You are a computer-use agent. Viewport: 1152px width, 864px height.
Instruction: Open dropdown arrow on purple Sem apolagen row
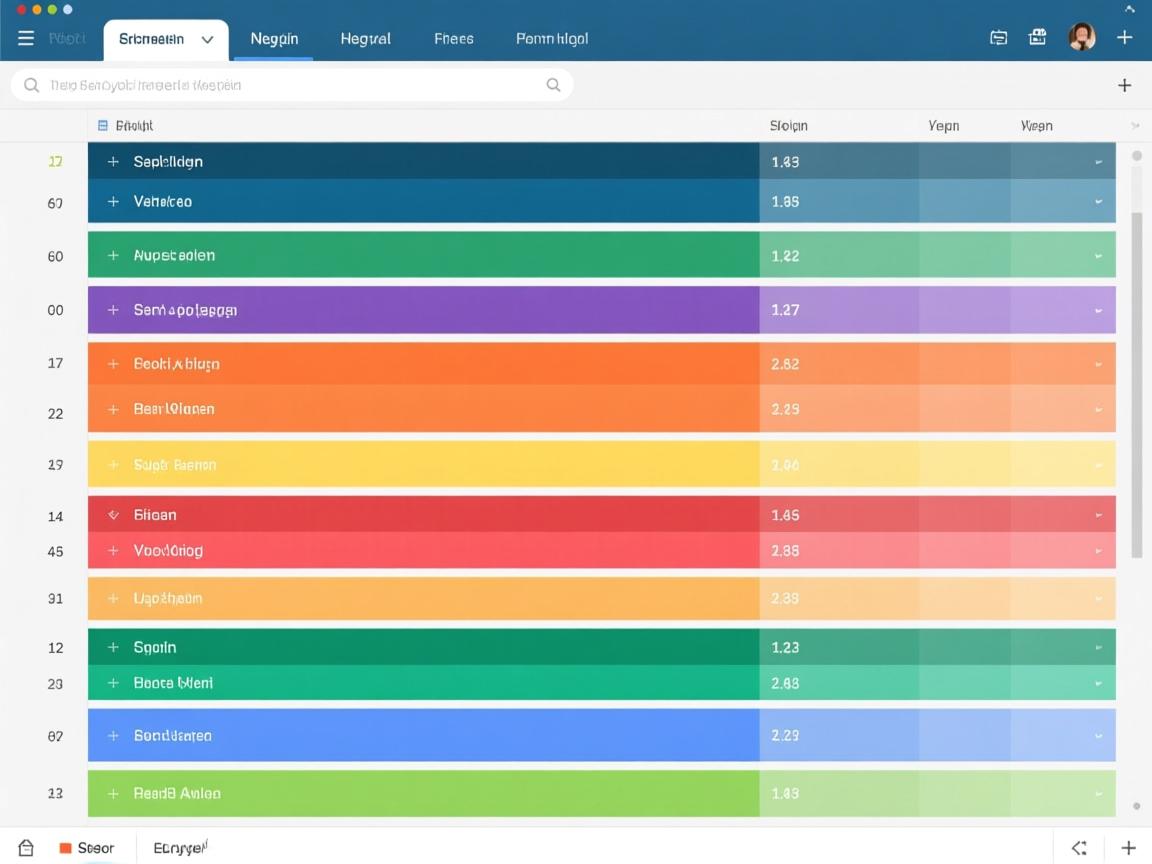click(1098, 311)
